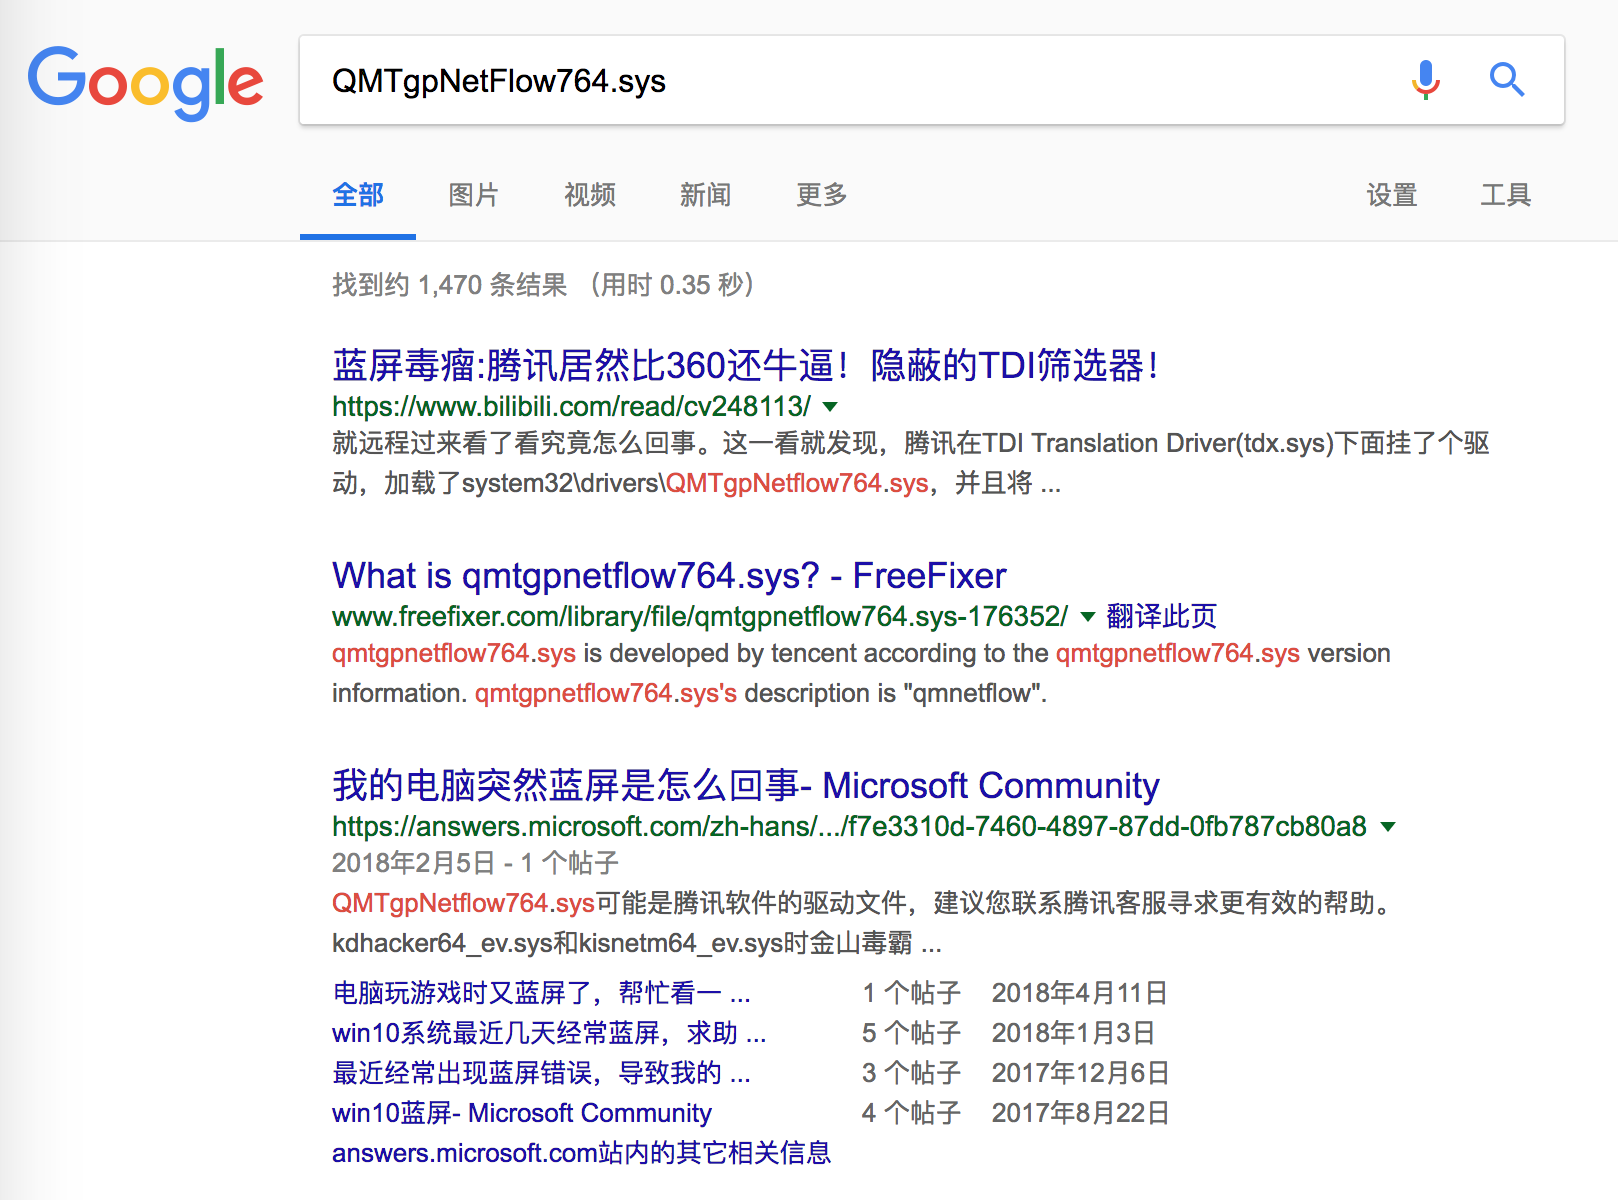1618x1200 pixels.
Task: Open 工具 search tools
Action: point(1506,195)
